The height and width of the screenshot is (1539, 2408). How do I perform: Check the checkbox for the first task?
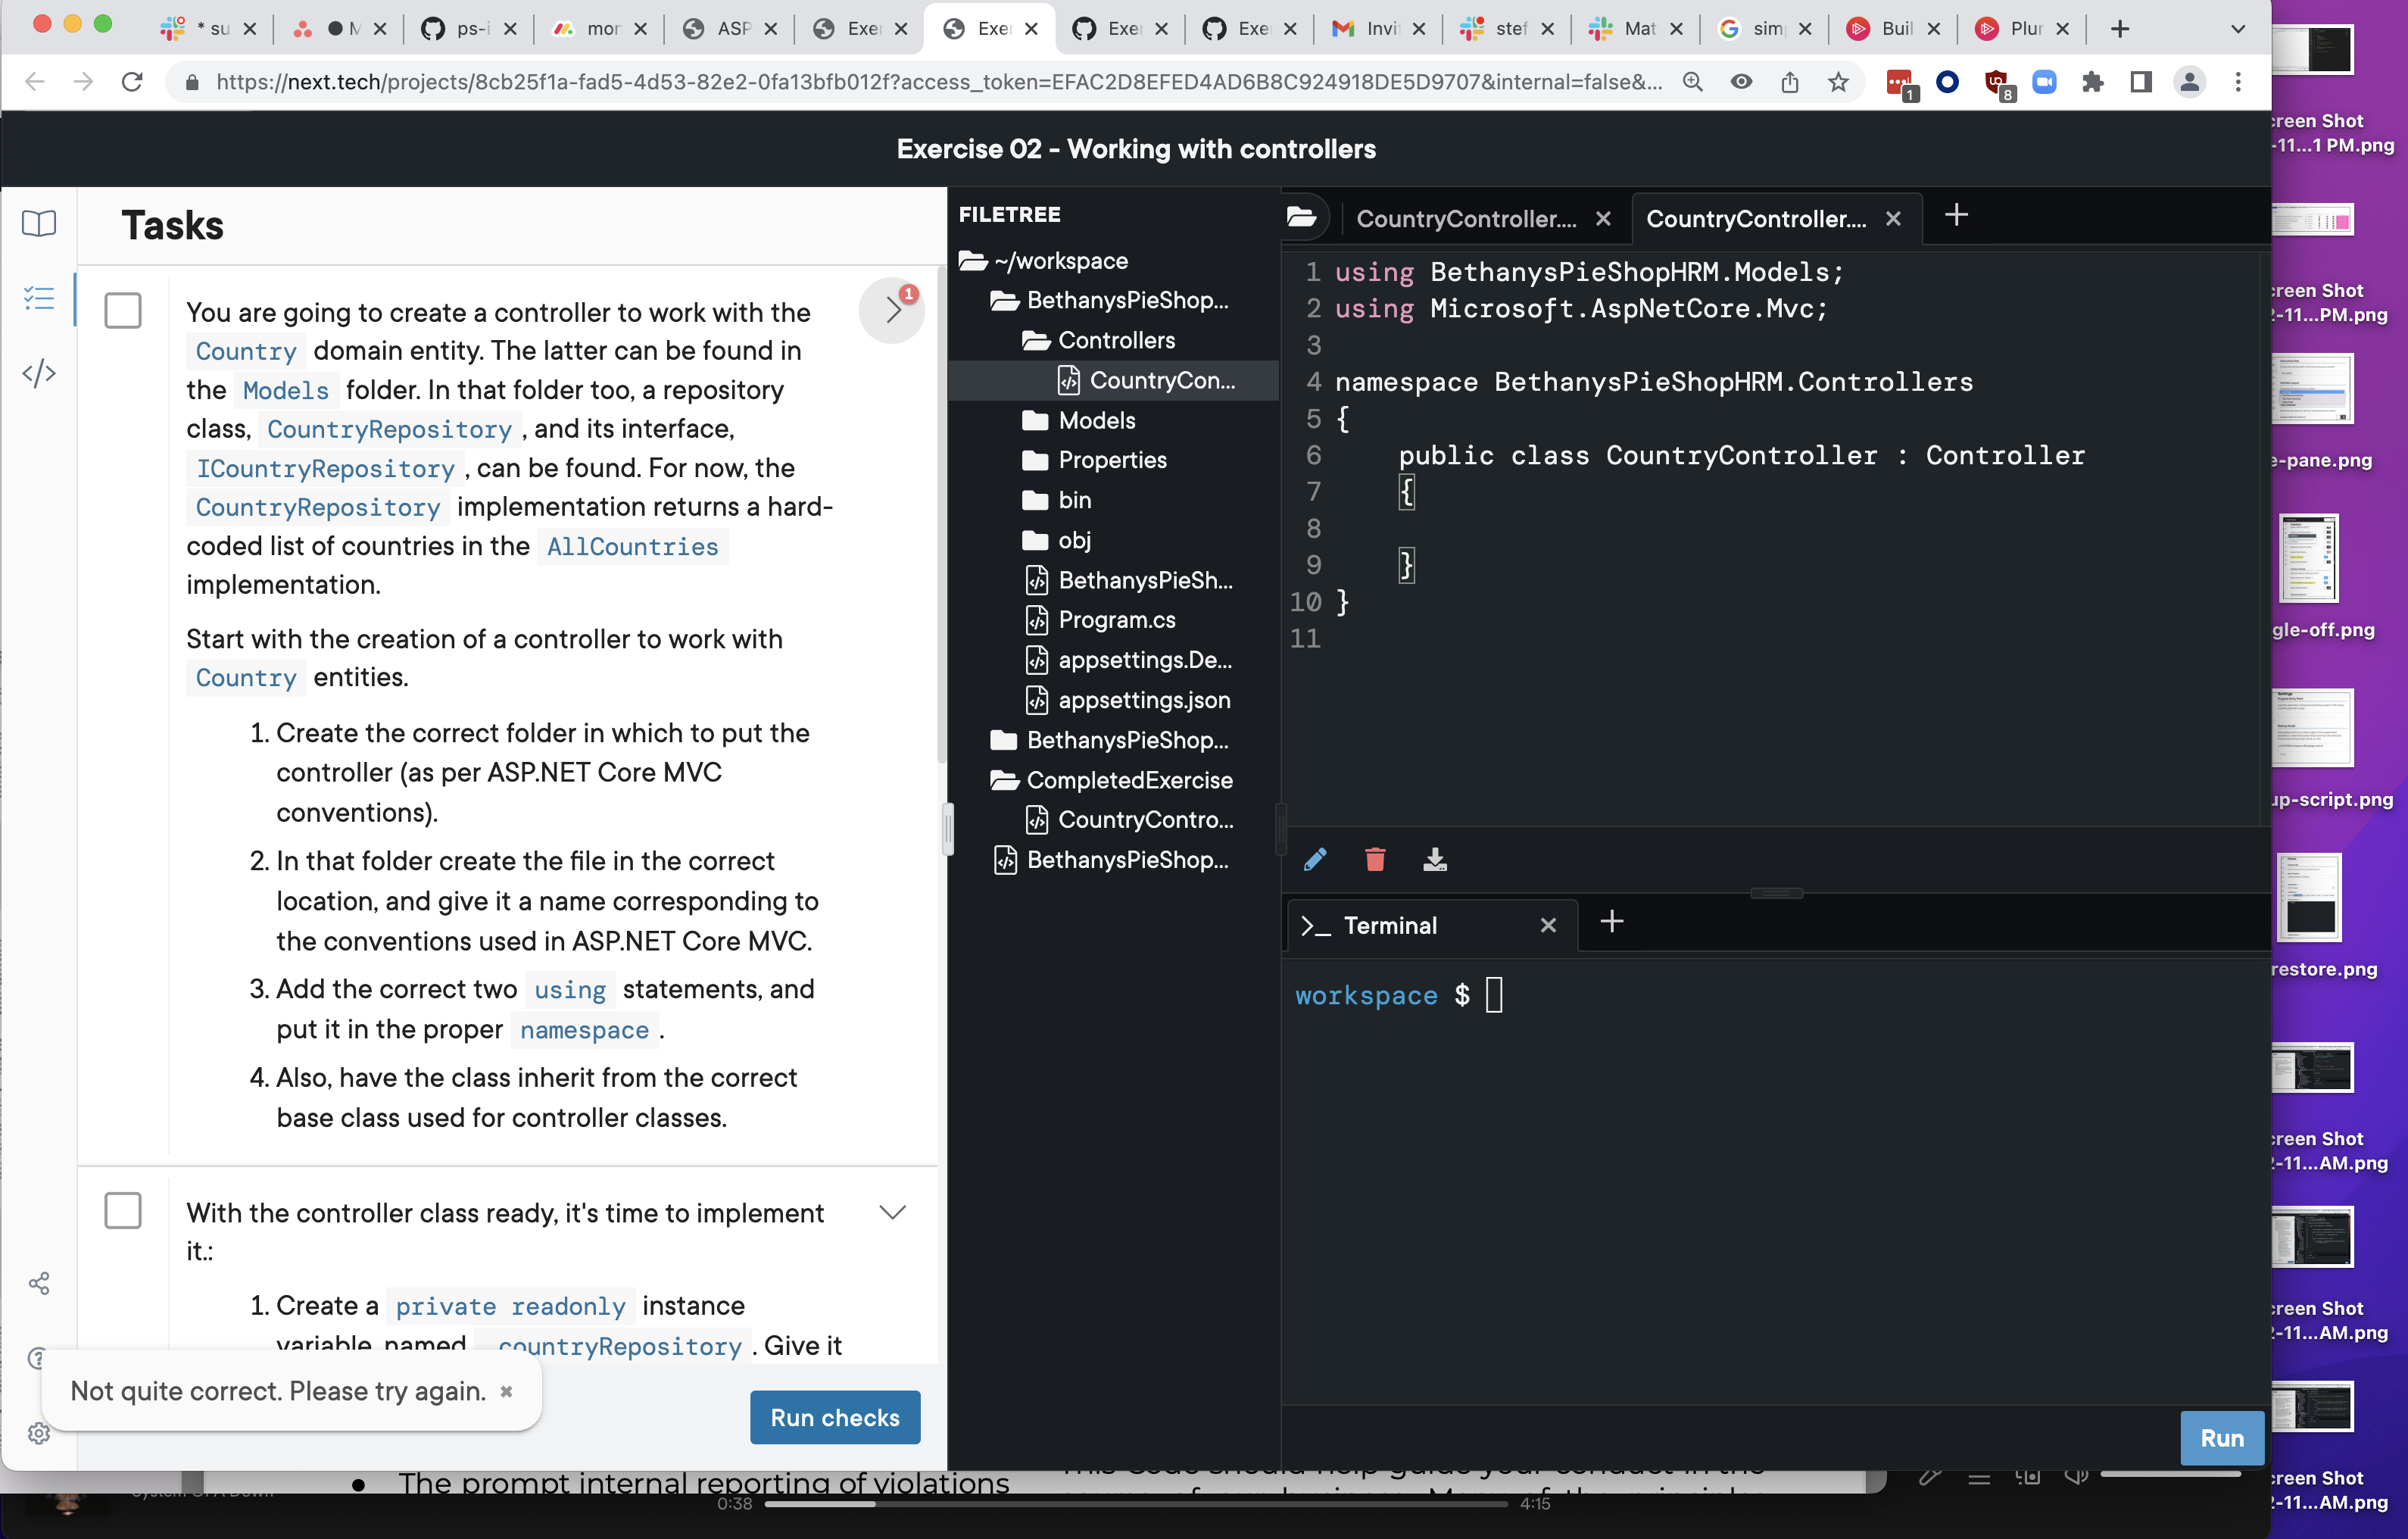pos(122,311)
